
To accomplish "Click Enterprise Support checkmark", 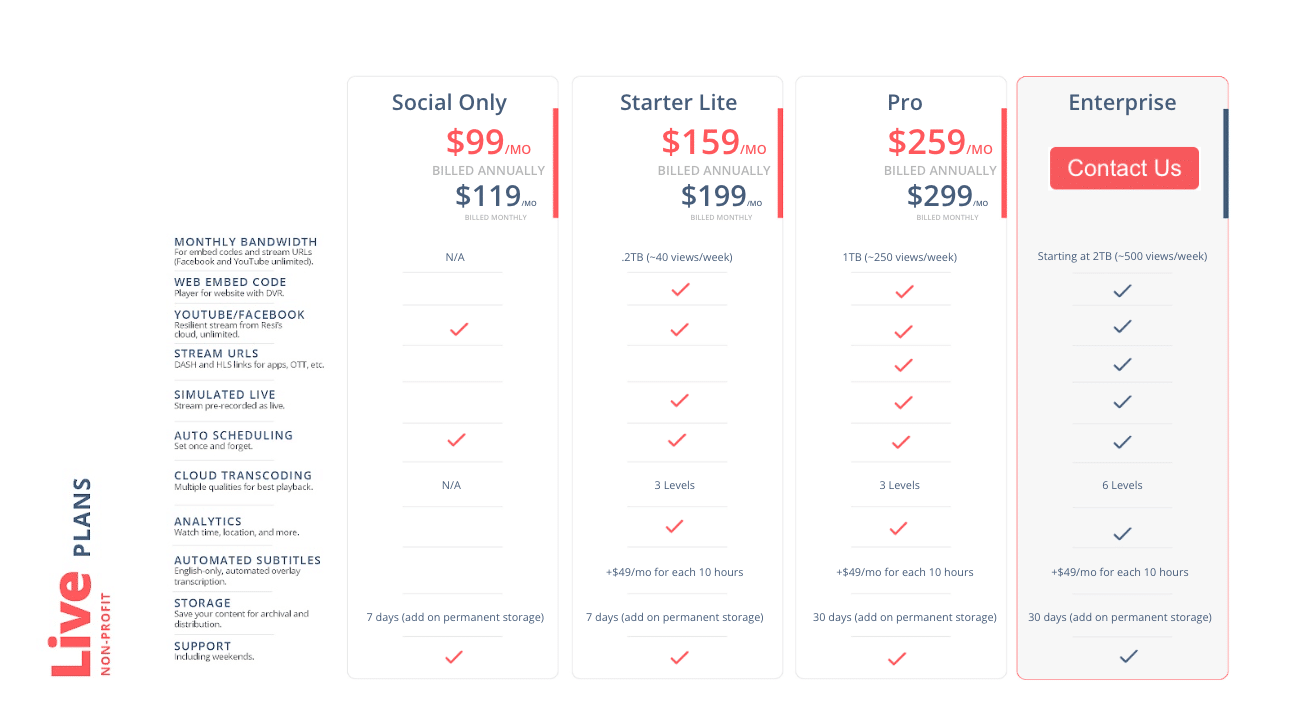I will [x=1129, y=656].
